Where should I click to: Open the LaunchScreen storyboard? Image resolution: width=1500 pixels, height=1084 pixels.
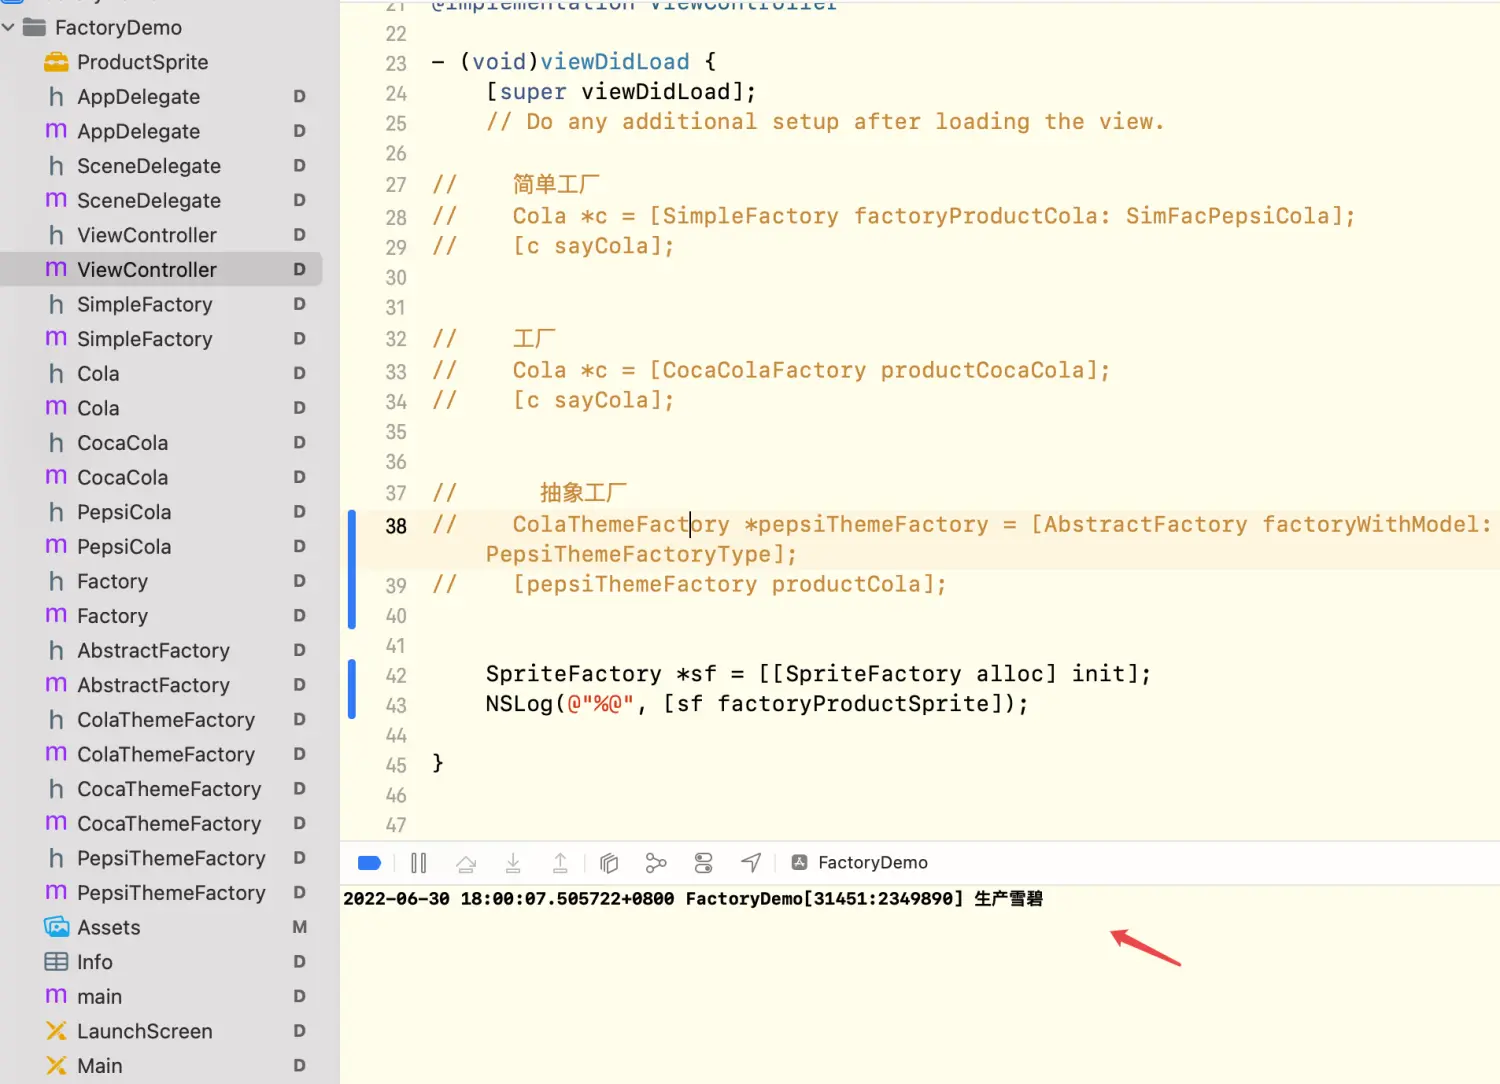(144, 1031)
